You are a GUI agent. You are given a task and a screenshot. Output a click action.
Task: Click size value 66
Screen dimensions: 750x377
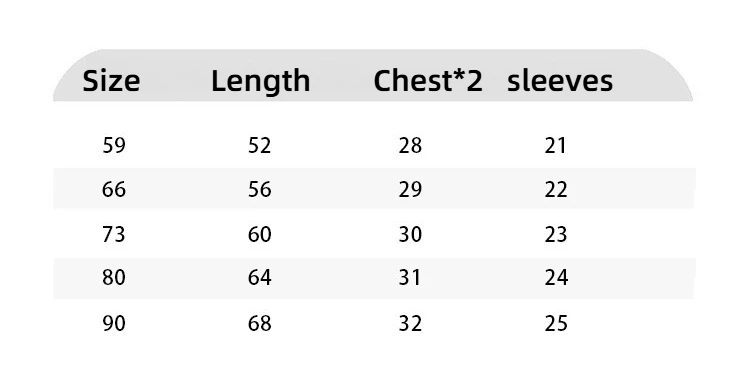pyautogui.click(x=114, y=189)
